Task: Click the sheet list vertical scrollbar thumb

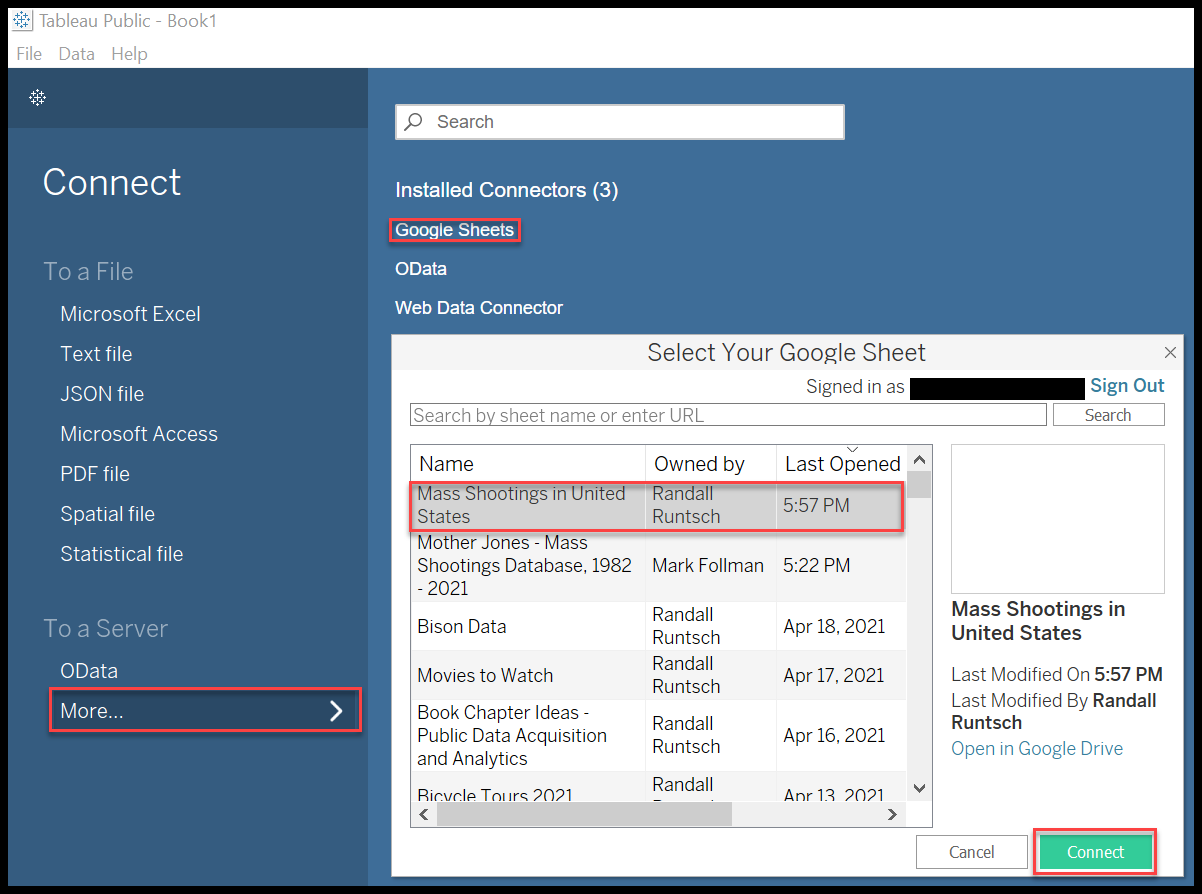Action: (x=920, y=484)
